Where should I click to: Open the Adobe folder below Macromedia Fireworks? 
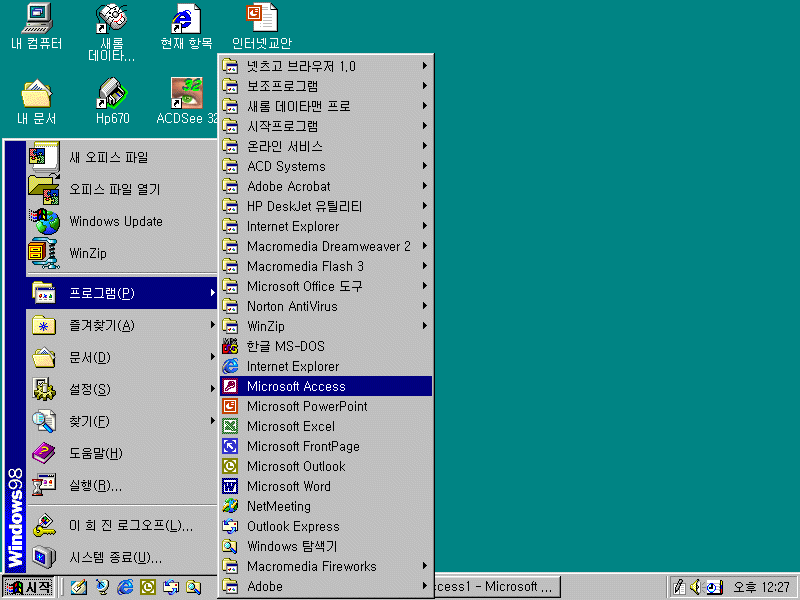326,586
